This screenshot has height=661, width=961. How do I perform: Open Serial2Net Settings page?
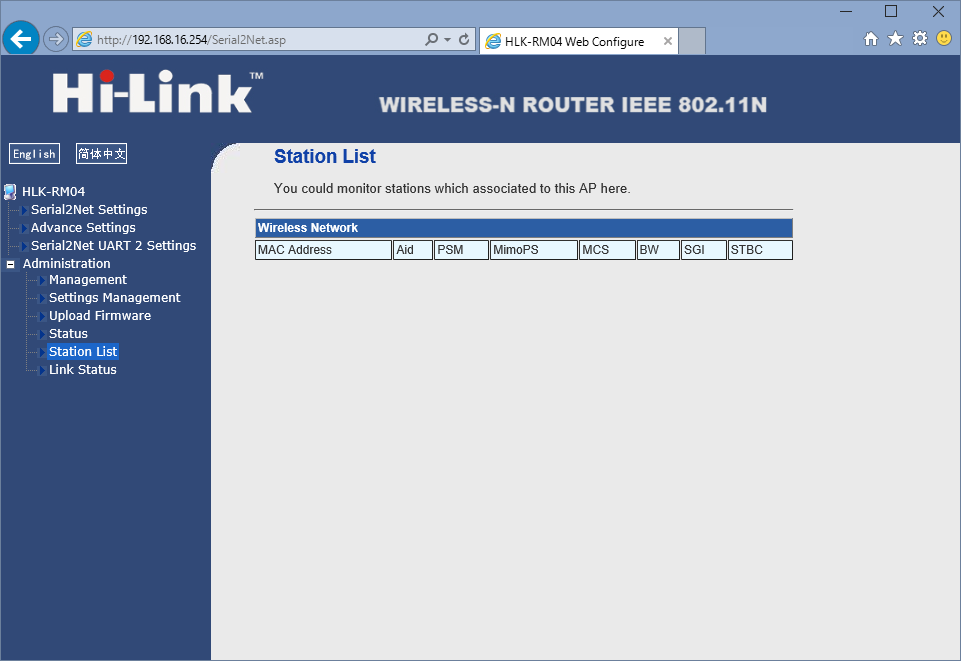pyautogui.click(x=89, y=210)
